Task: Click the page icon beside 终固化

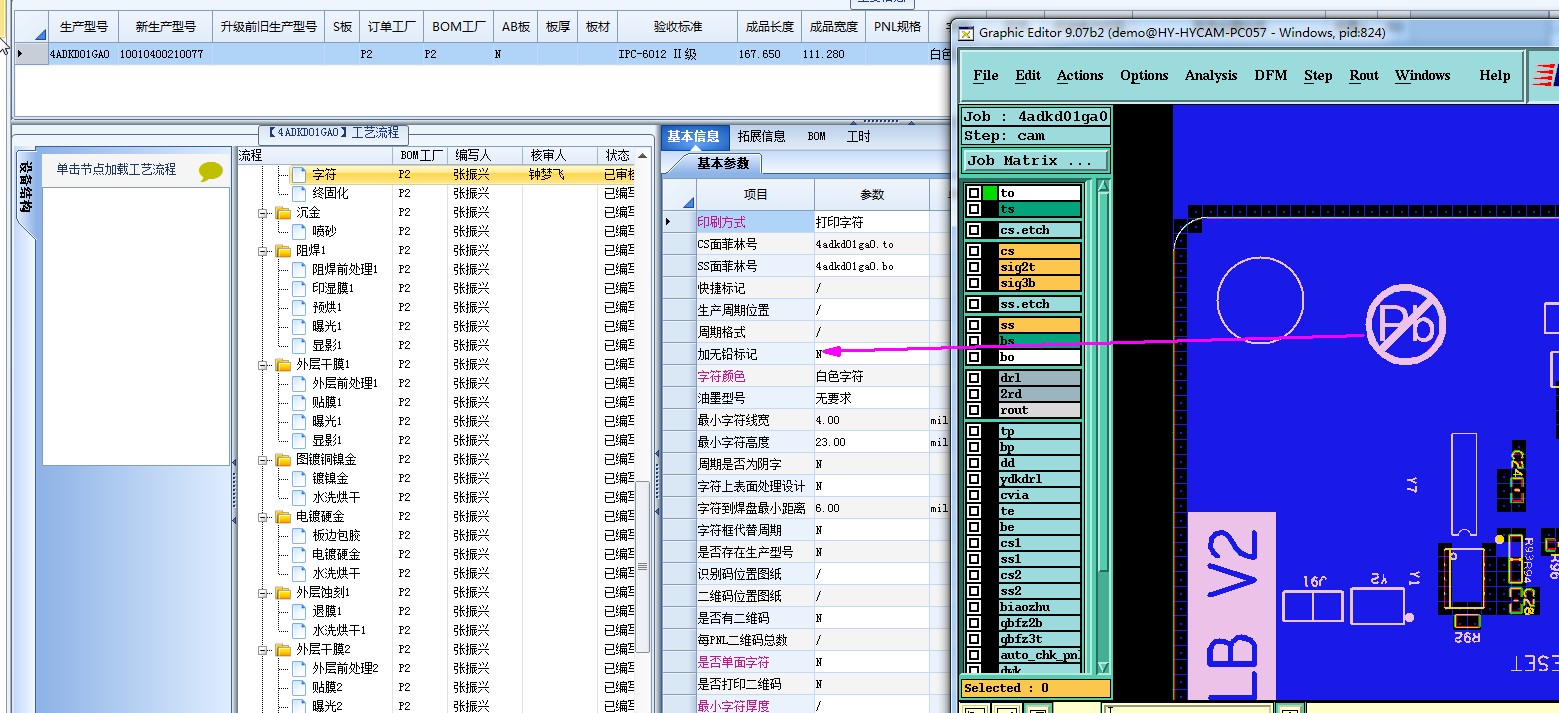Action: 299,193
